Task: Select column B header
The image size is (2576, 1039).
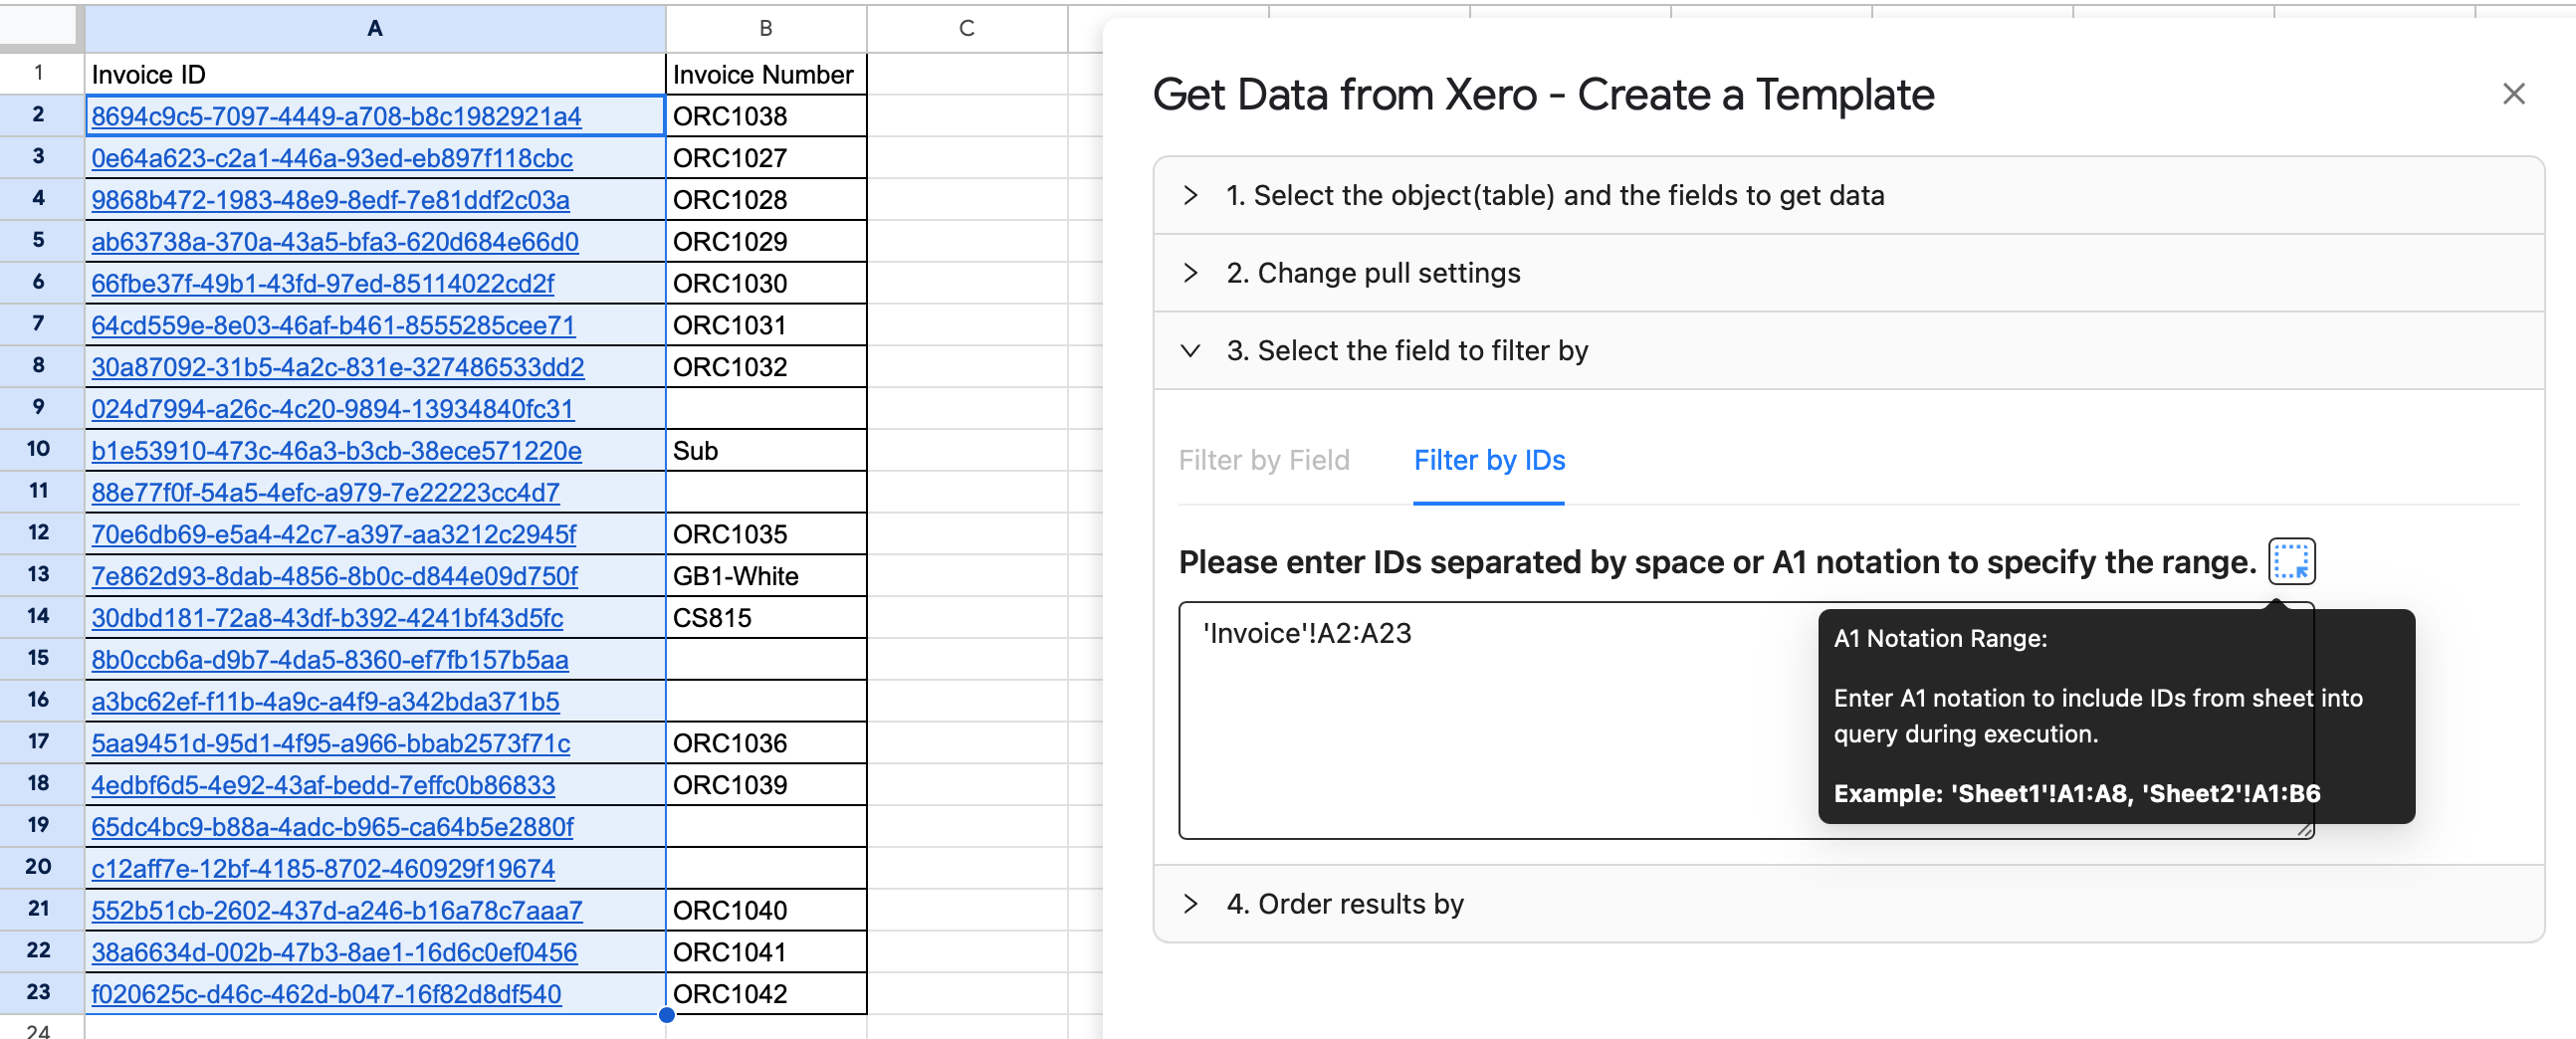Action: [x=766, y=28]
